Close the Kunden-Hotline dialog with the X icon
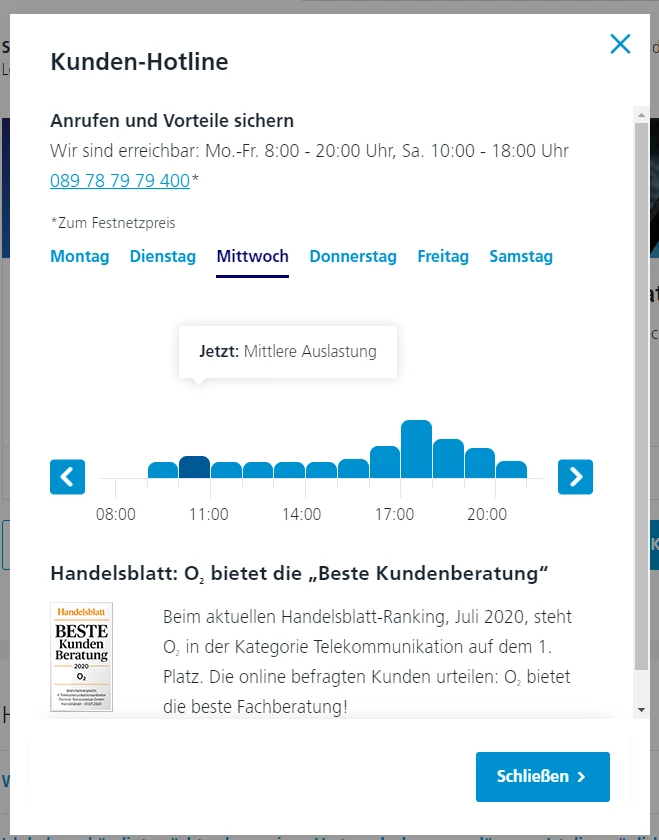Screen dimensions: 659x840 pyautogui.click(x=620, y=44)
